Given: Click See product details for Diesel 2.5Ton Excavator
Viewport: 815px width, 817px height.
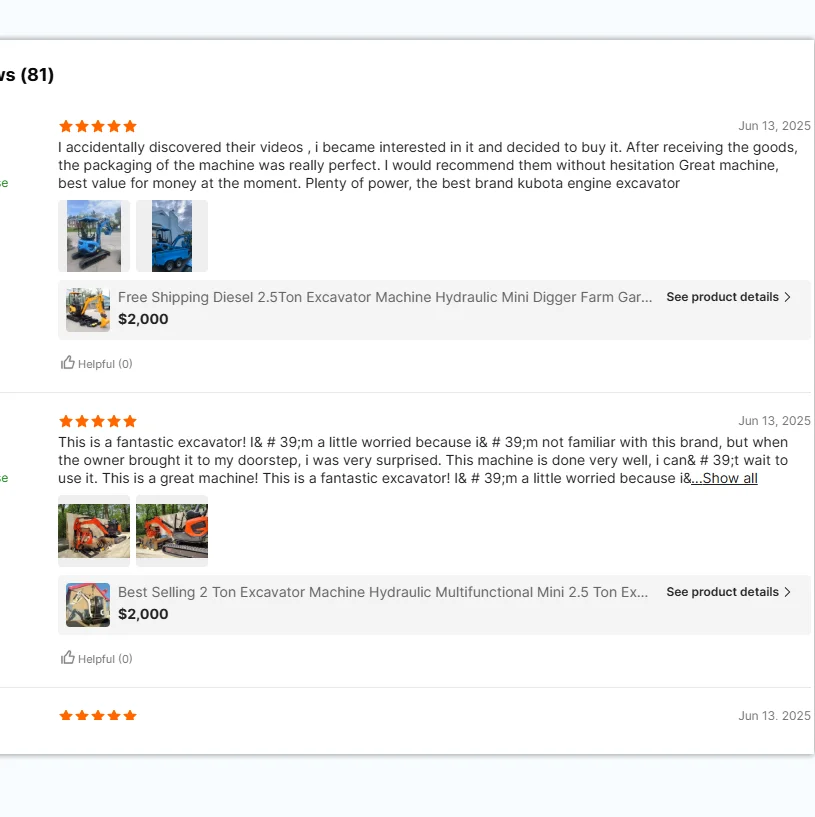Looking at the screenshot, I should 722,297.
